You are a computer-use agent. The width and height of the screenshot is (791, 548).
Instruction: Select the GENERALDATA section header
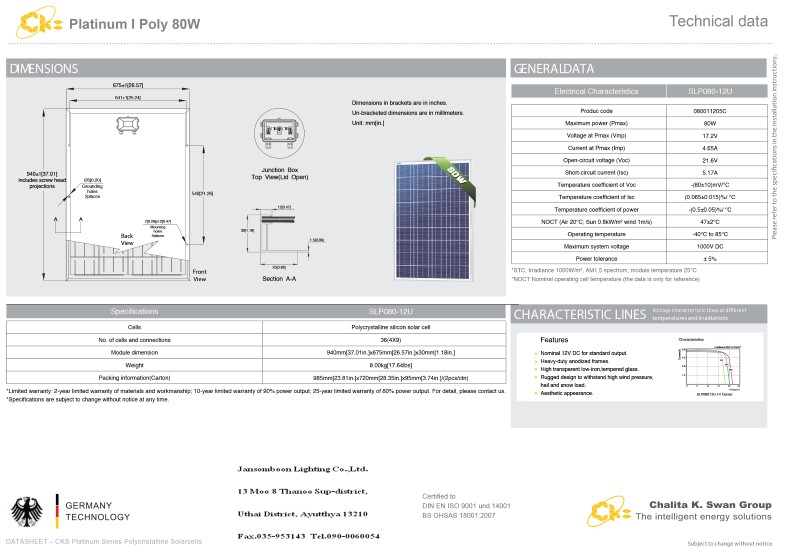tap(639, 68)
